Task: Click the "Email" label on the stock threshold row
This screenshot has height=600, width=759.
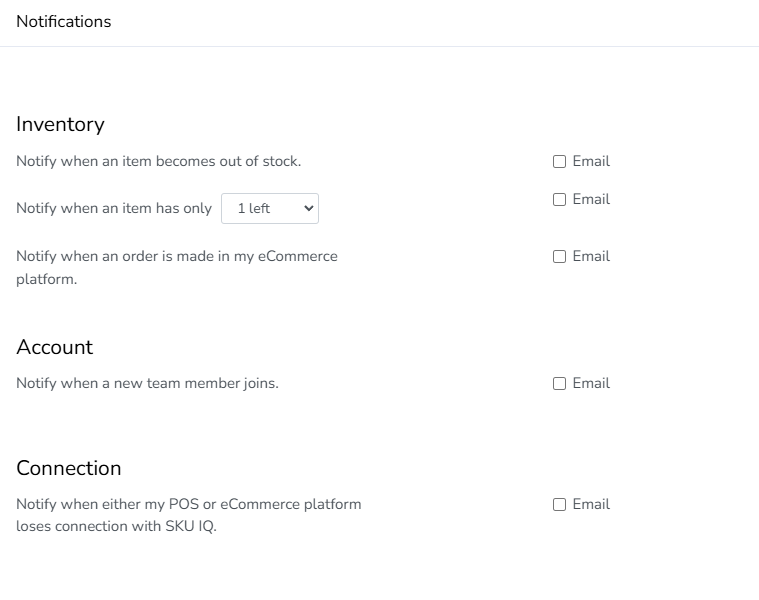Action: [x=591, y=199]
